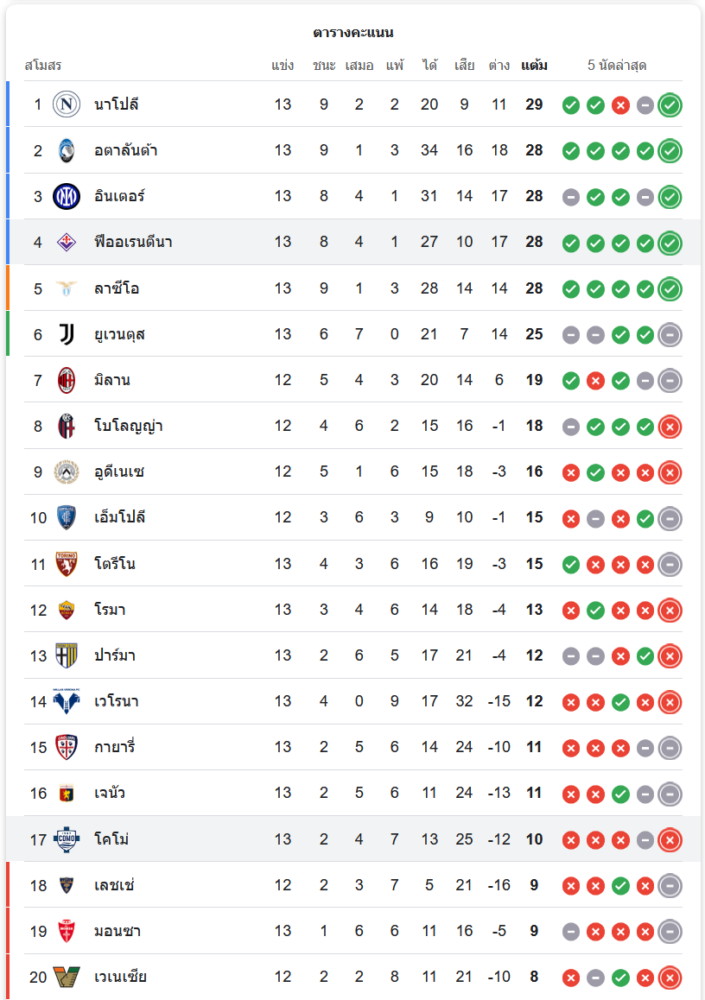Screen dimensions: 705x1000
Task: Open the อูดิเนเซ team link
Action: pyautogui.click(x=119, y=472)
